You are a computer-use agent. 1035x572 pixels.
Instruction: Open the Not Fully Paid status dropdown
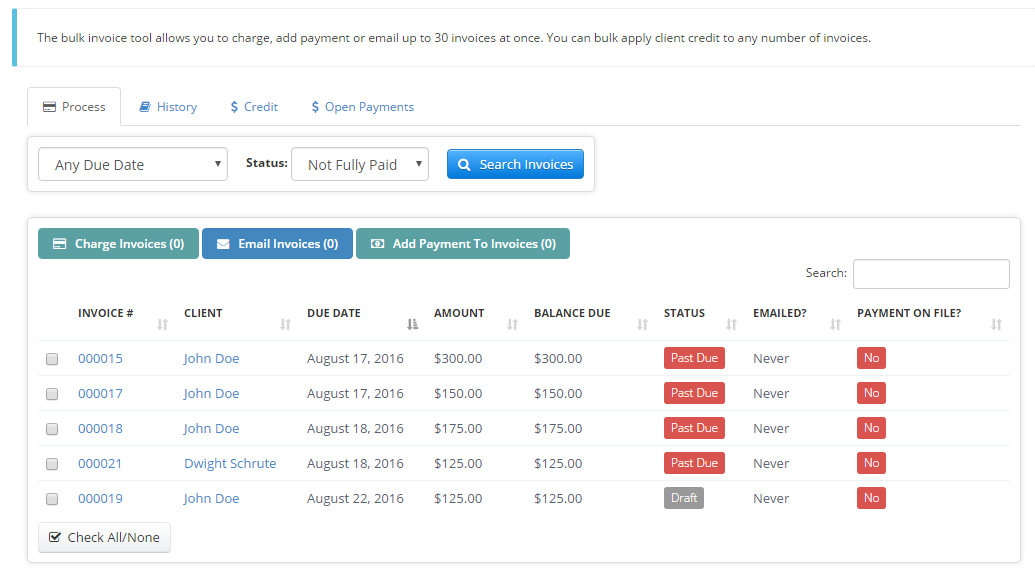pyautogui.click(x=360, y=164)
